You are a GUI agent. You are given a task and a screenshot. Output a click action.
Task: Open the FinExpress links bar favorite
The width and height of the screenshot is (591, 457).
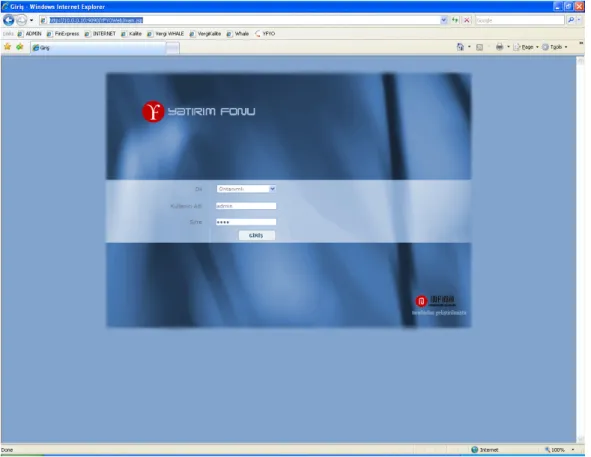(63, 34)
